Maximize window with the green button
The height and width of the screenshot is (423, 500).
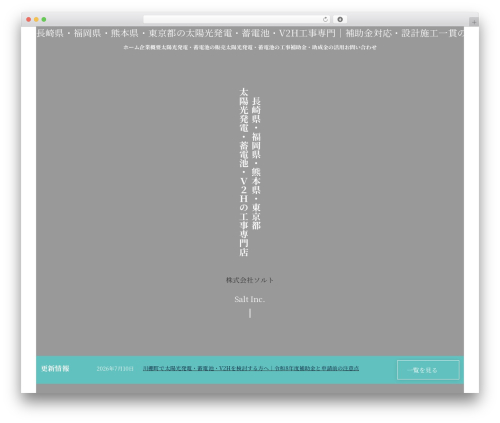(44, 19)
